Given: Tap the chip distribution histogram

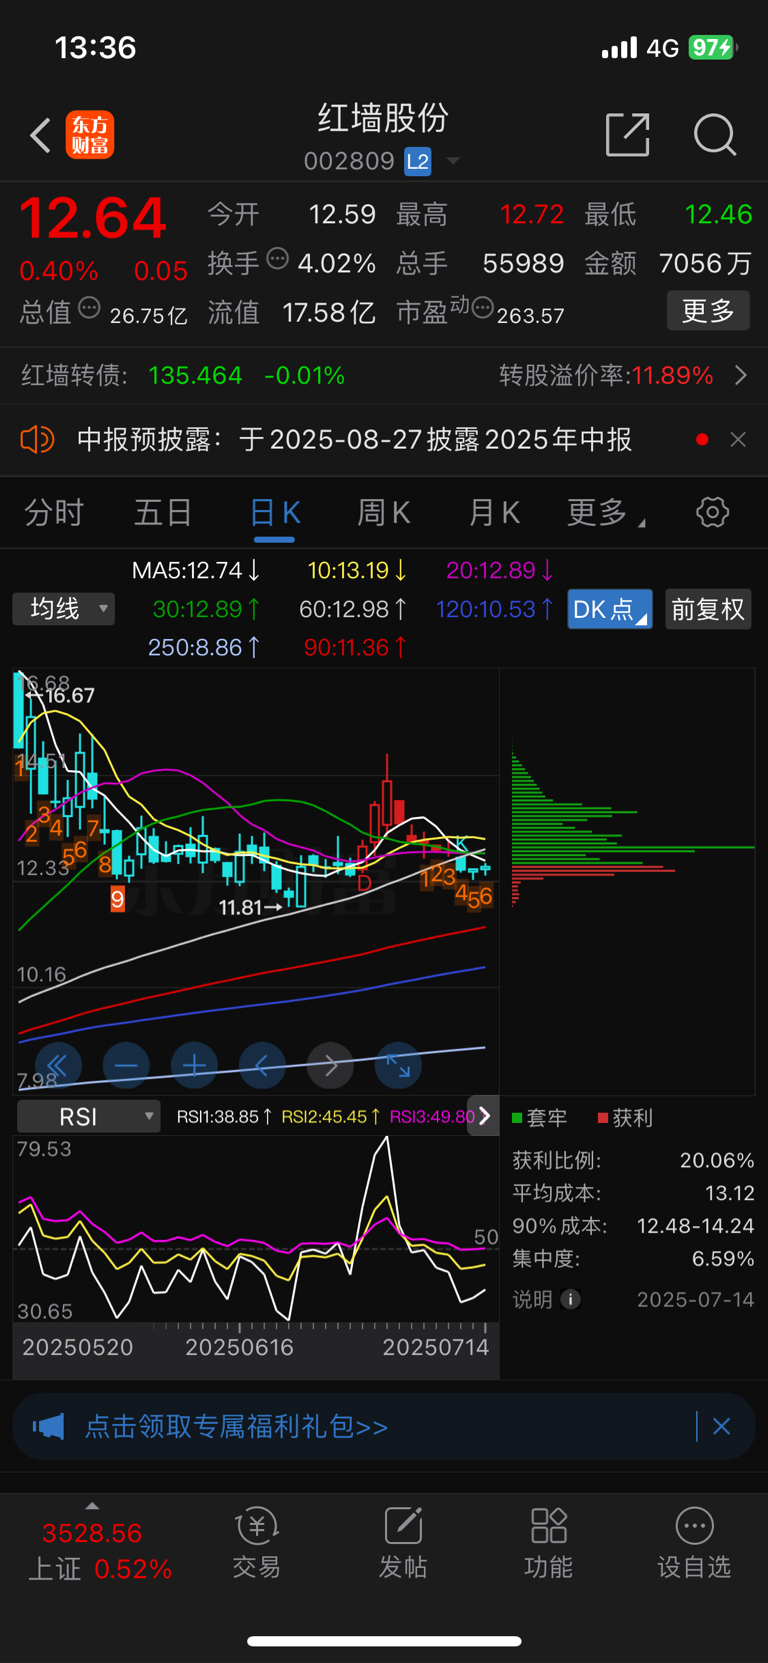Looking at the screenshot, I should point(632,830).
